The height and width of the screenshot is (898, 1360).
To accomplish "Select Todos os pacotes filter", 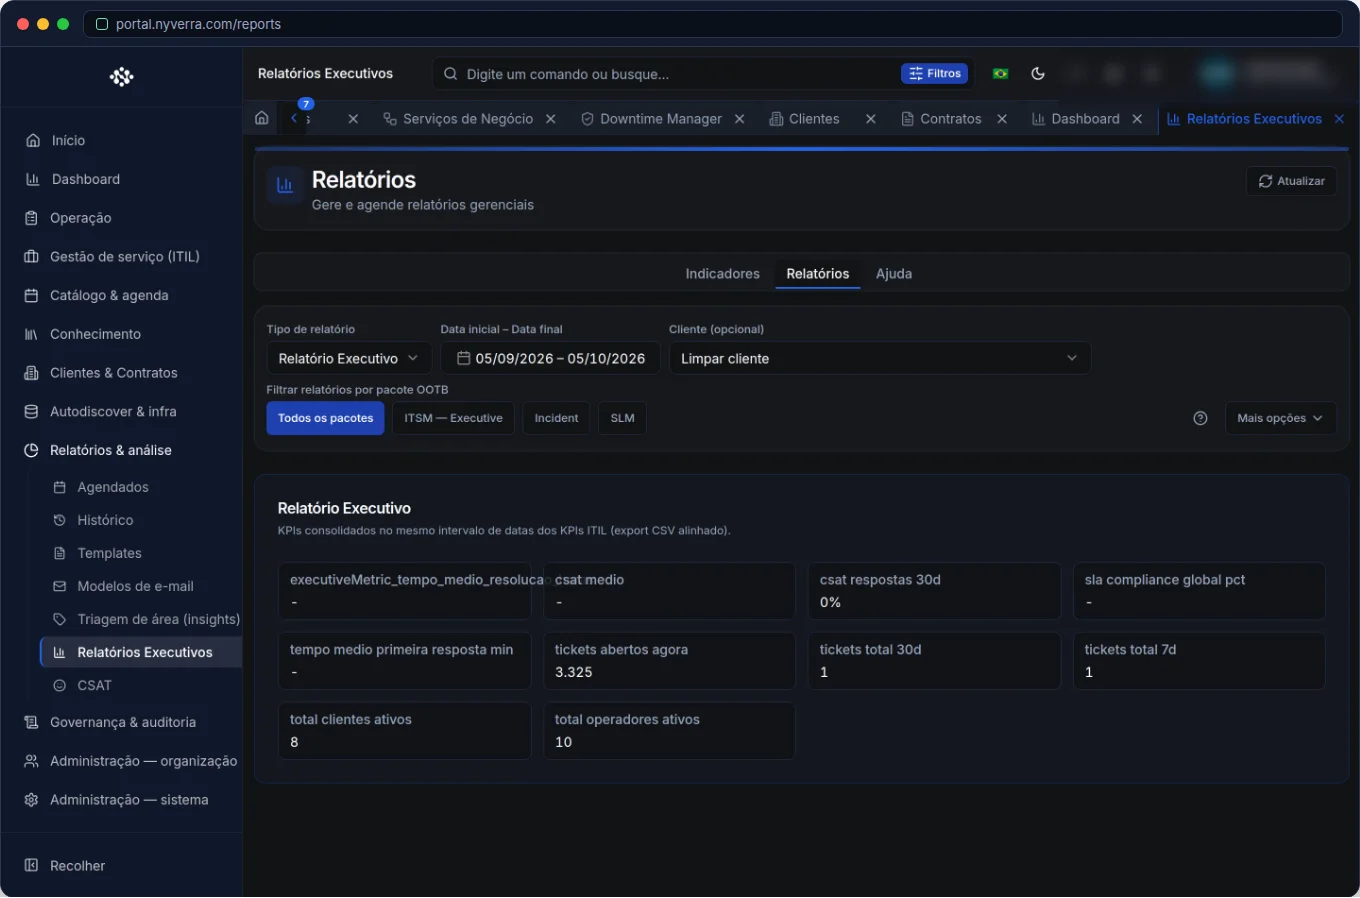I will [x=325, y=419].
